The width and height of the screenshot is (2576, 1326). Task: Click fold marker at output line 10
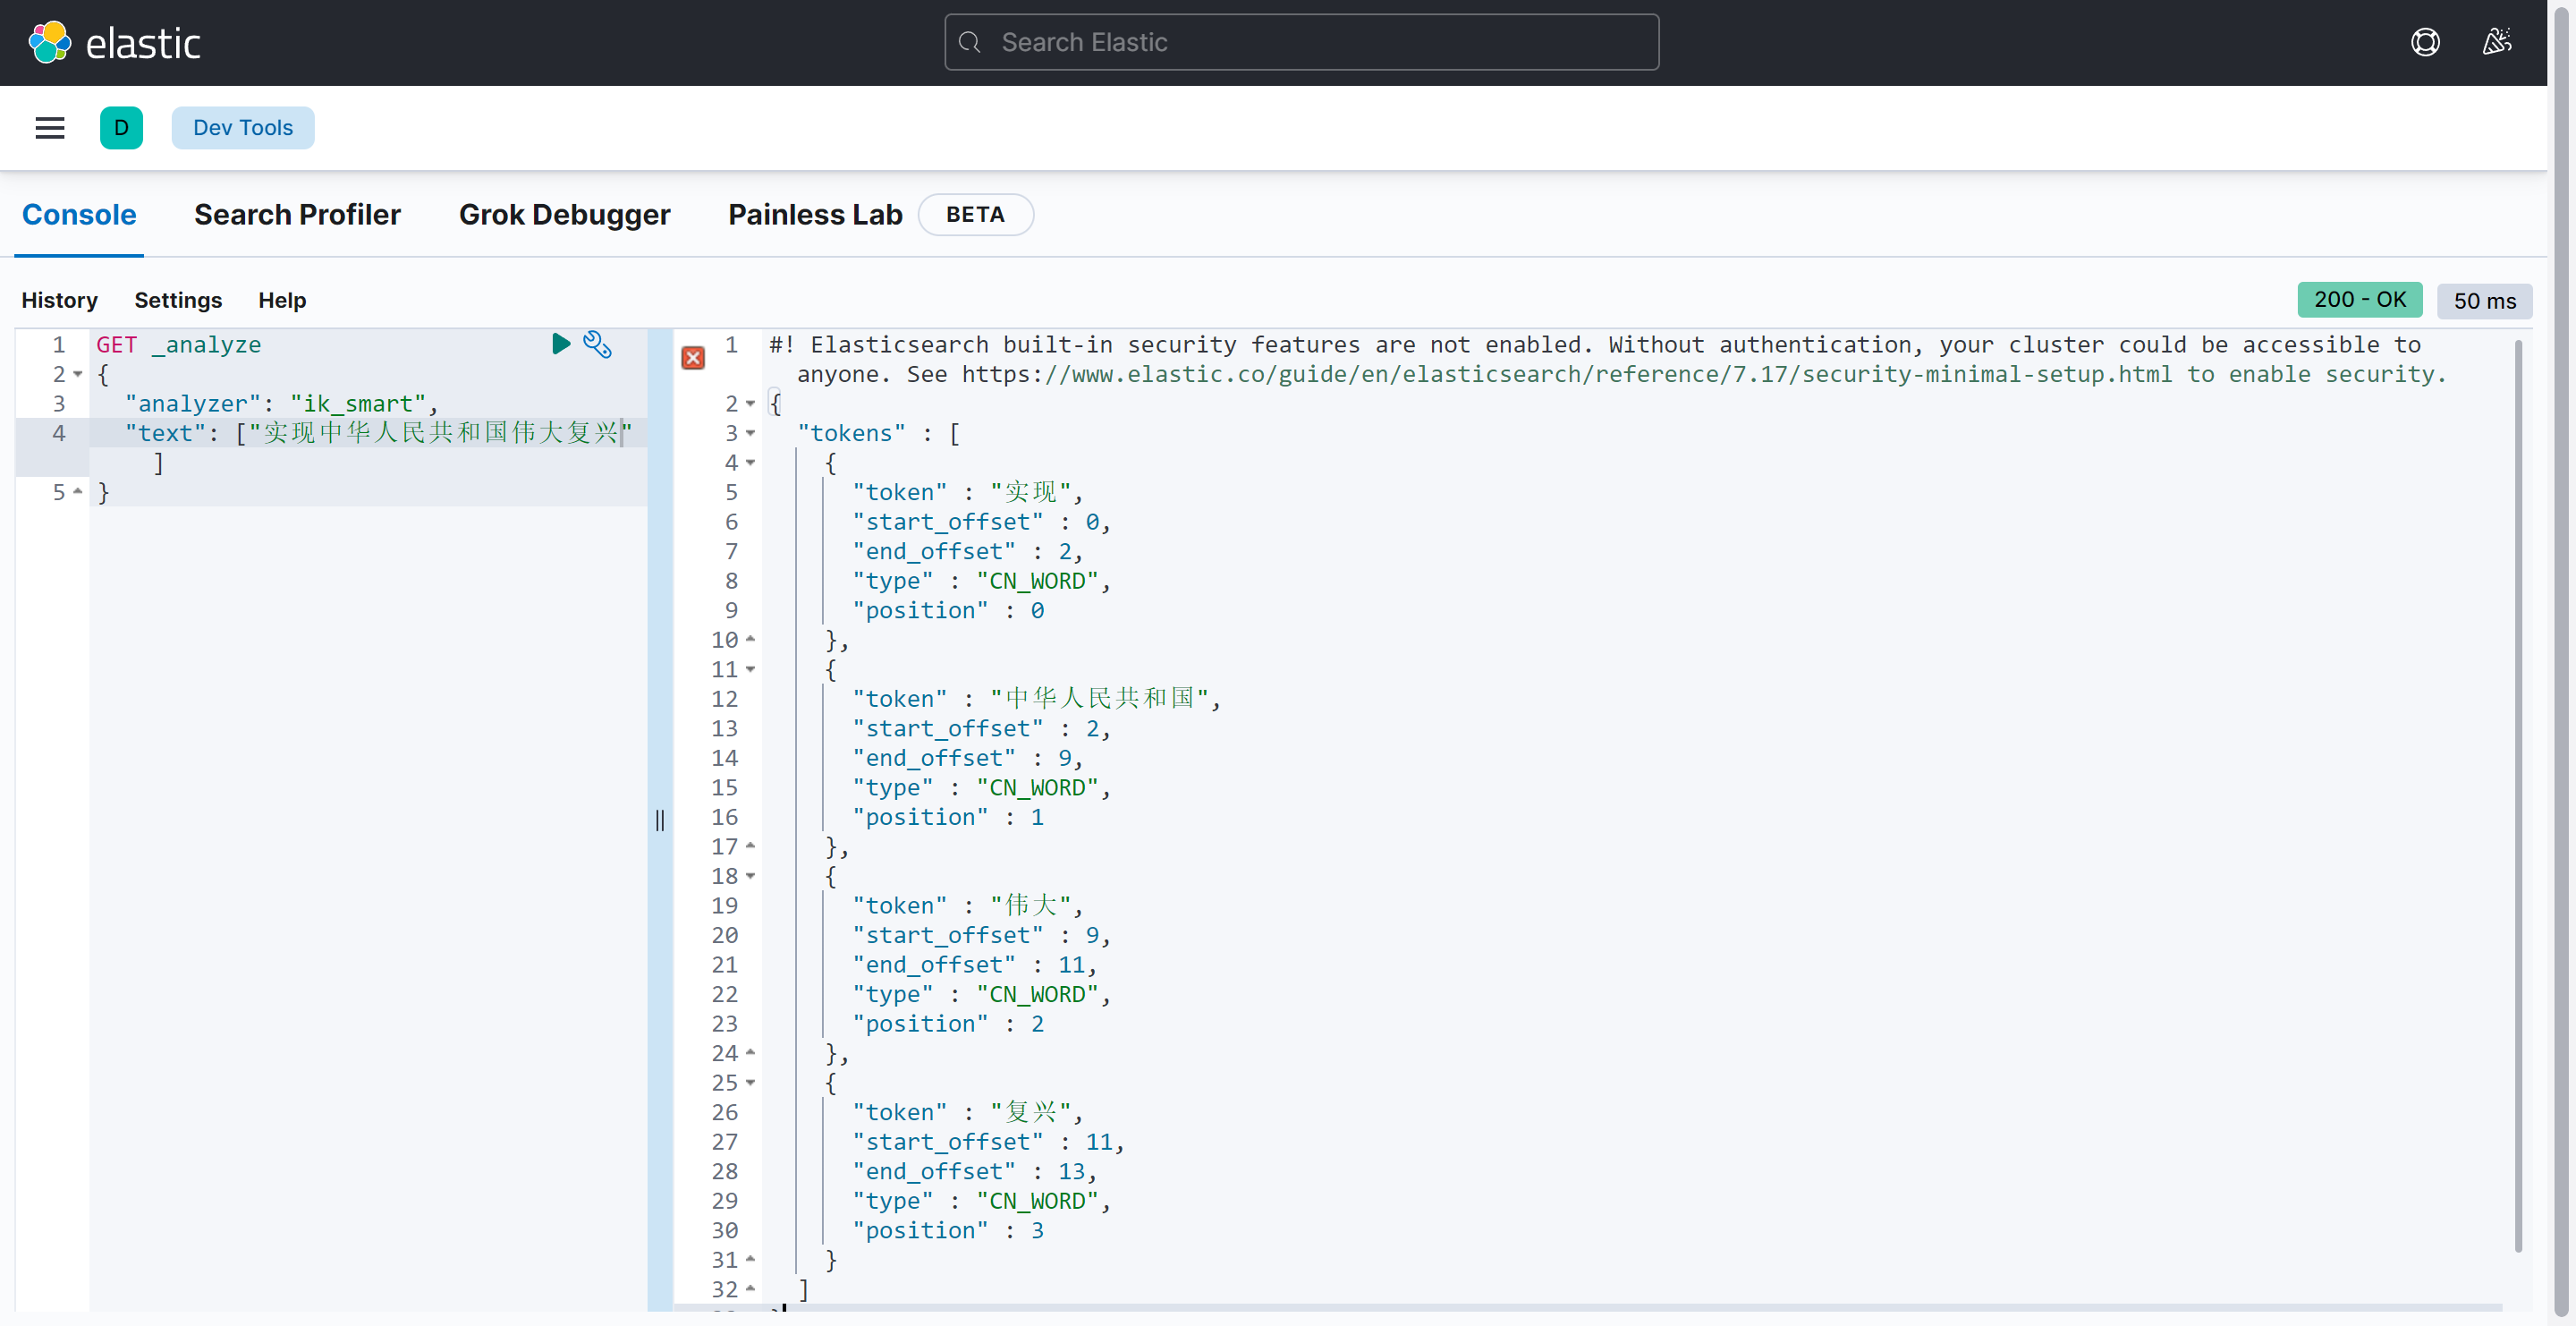point(750,640)
